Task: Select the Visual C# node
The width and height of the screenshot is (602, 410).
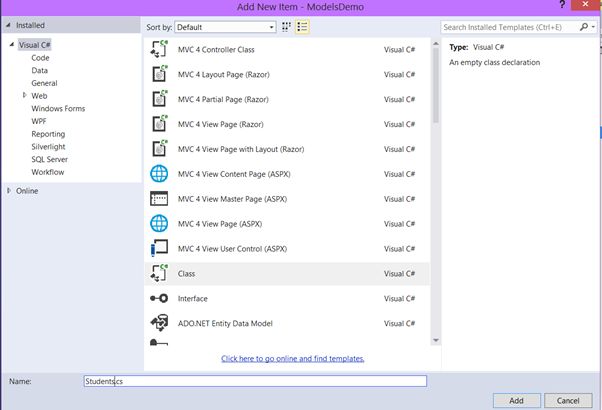Action: (x=35, y=45)
